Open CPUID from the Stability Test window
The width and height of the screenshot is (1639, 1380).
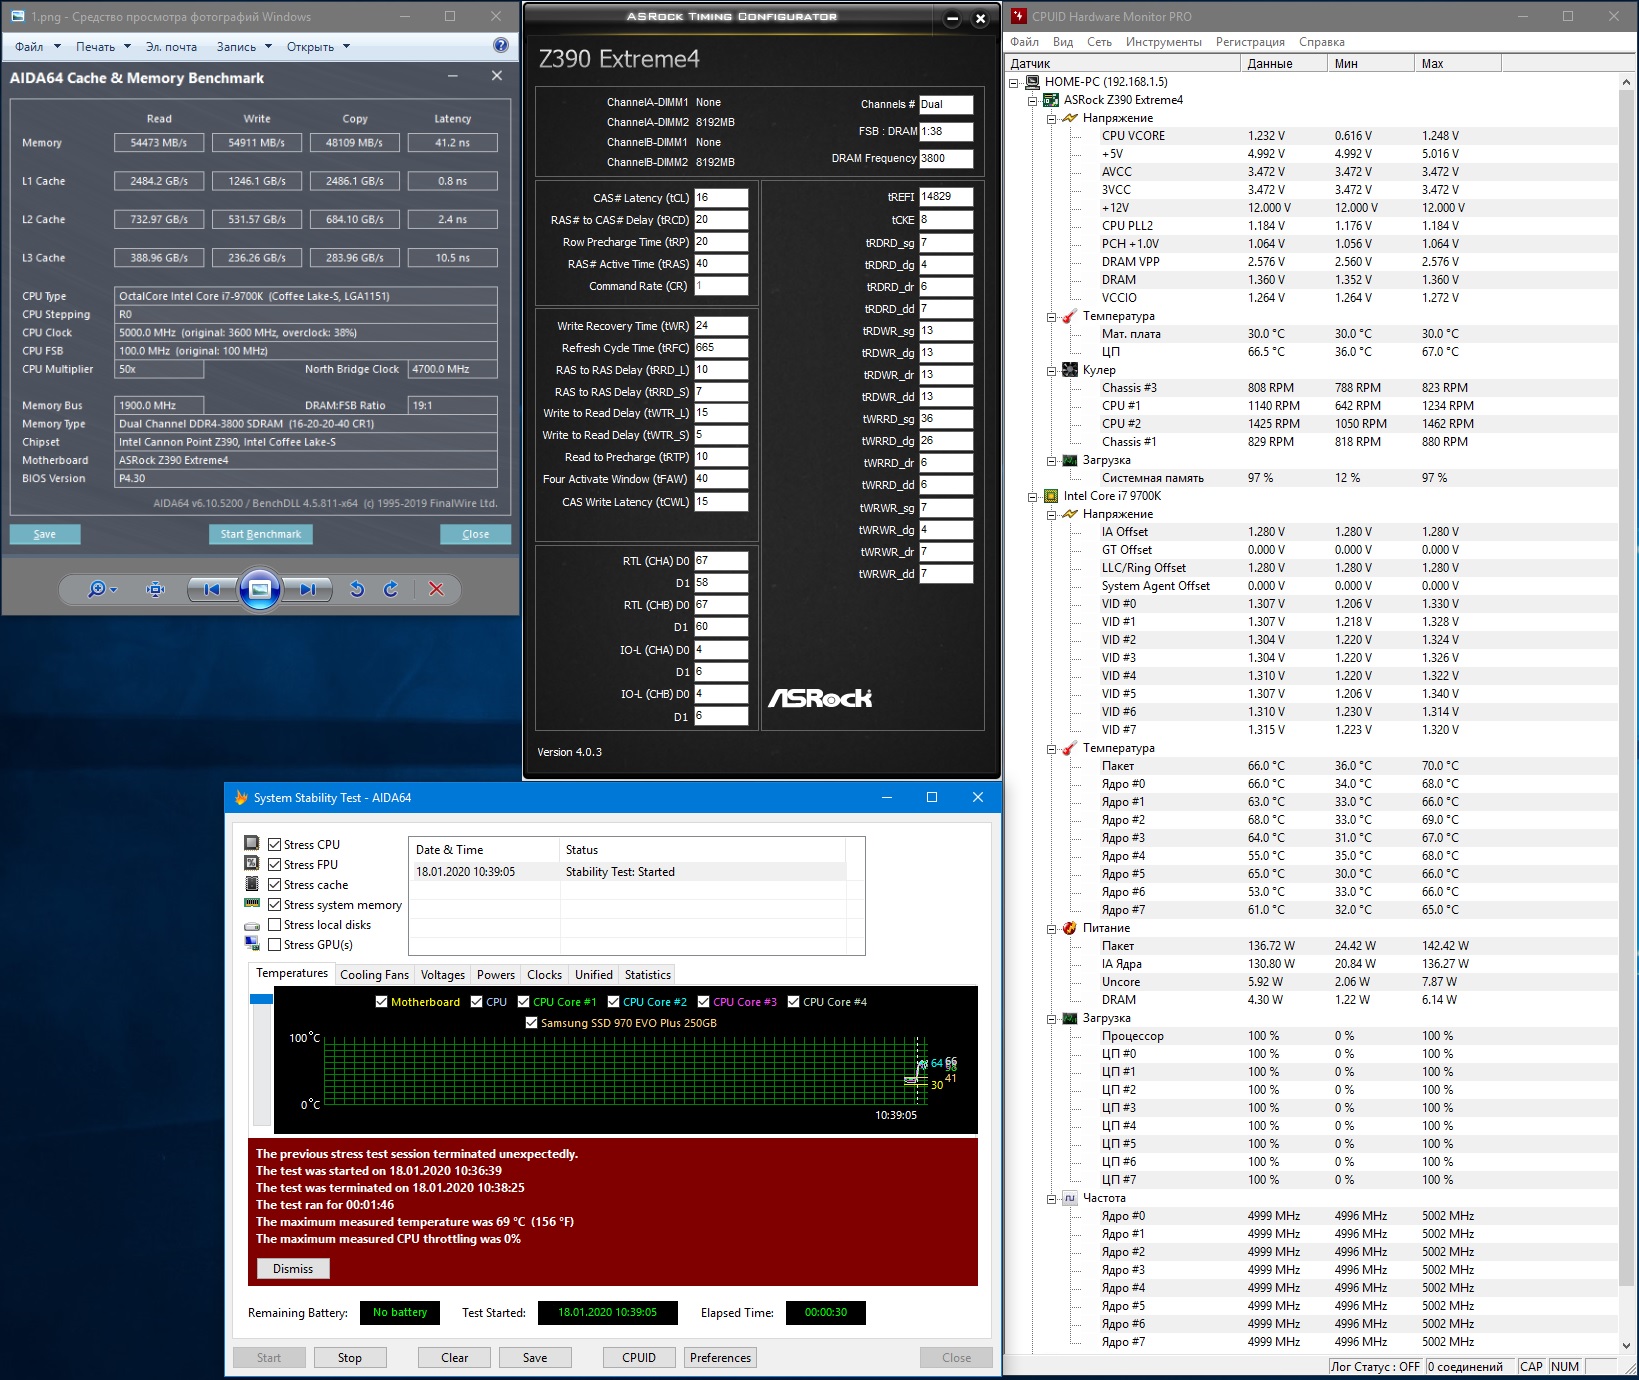point(639,1357)
